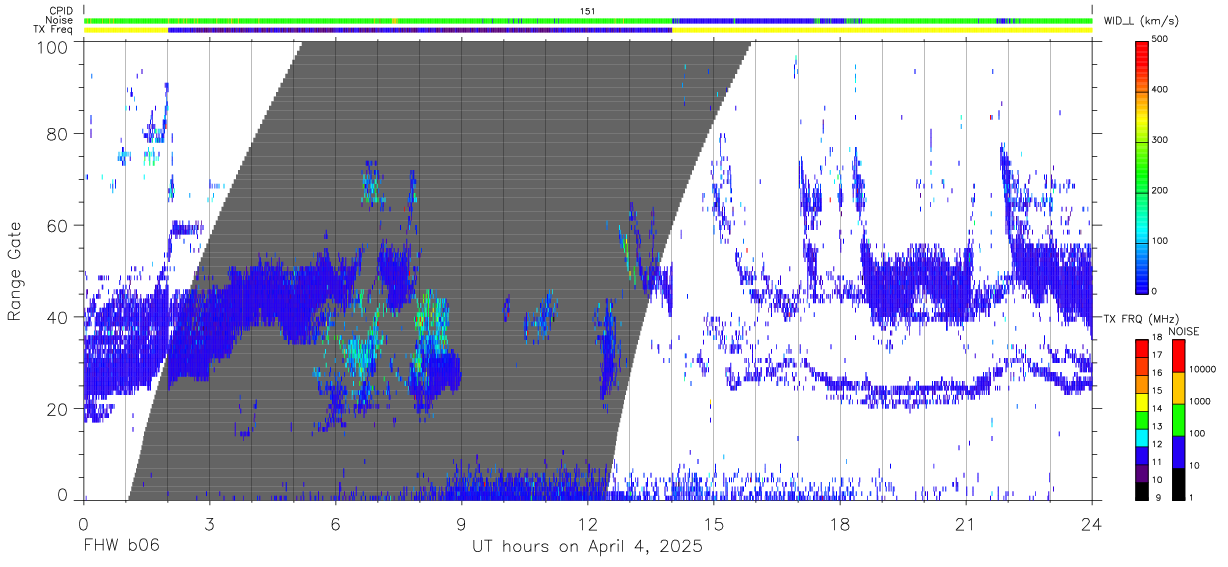Image resolution: width=1228 pixels, height=567 pixels.
Task: Click the TX Freq strip above the plot
Action: click(x=588, y=30)
